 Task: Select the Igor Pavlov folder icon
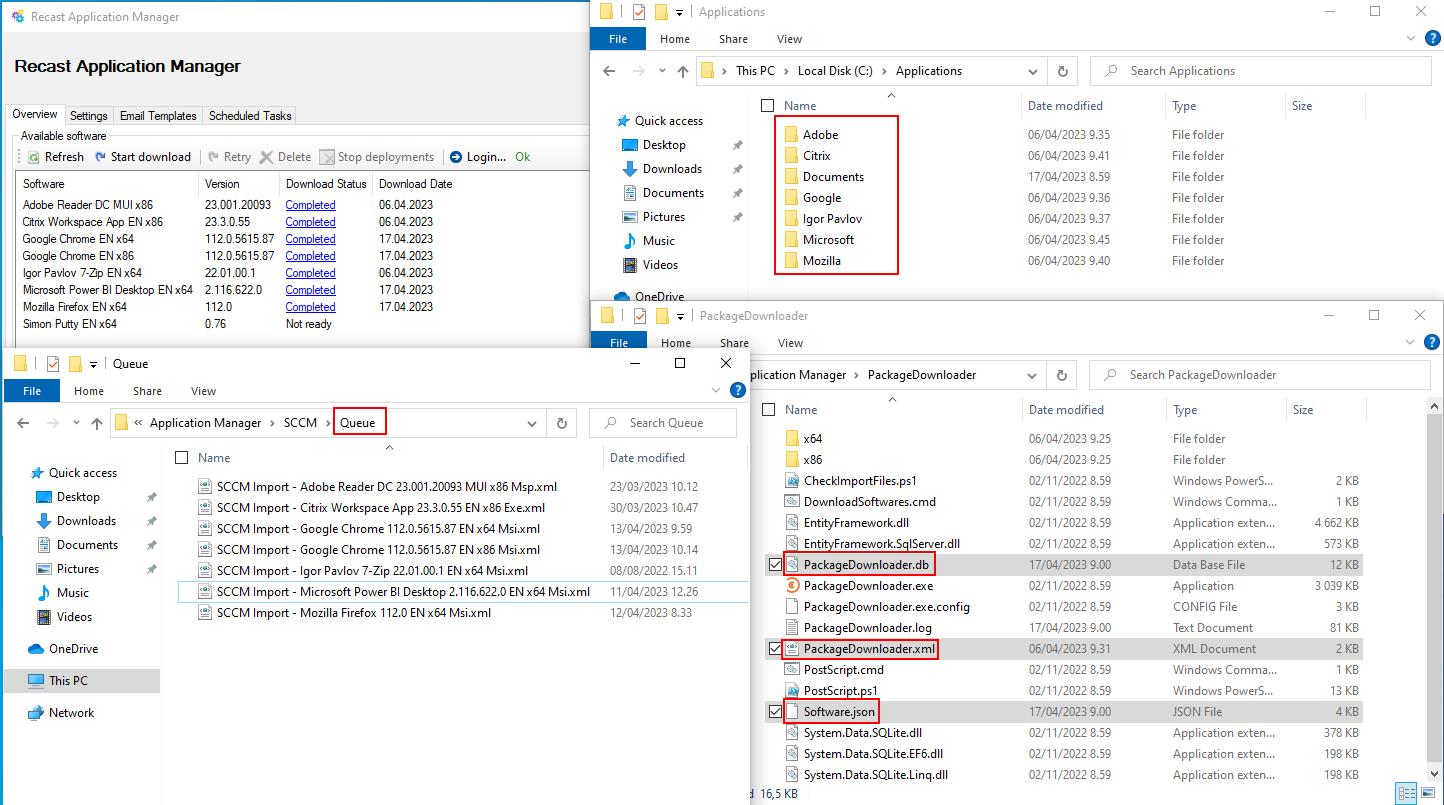coord(790,219)
